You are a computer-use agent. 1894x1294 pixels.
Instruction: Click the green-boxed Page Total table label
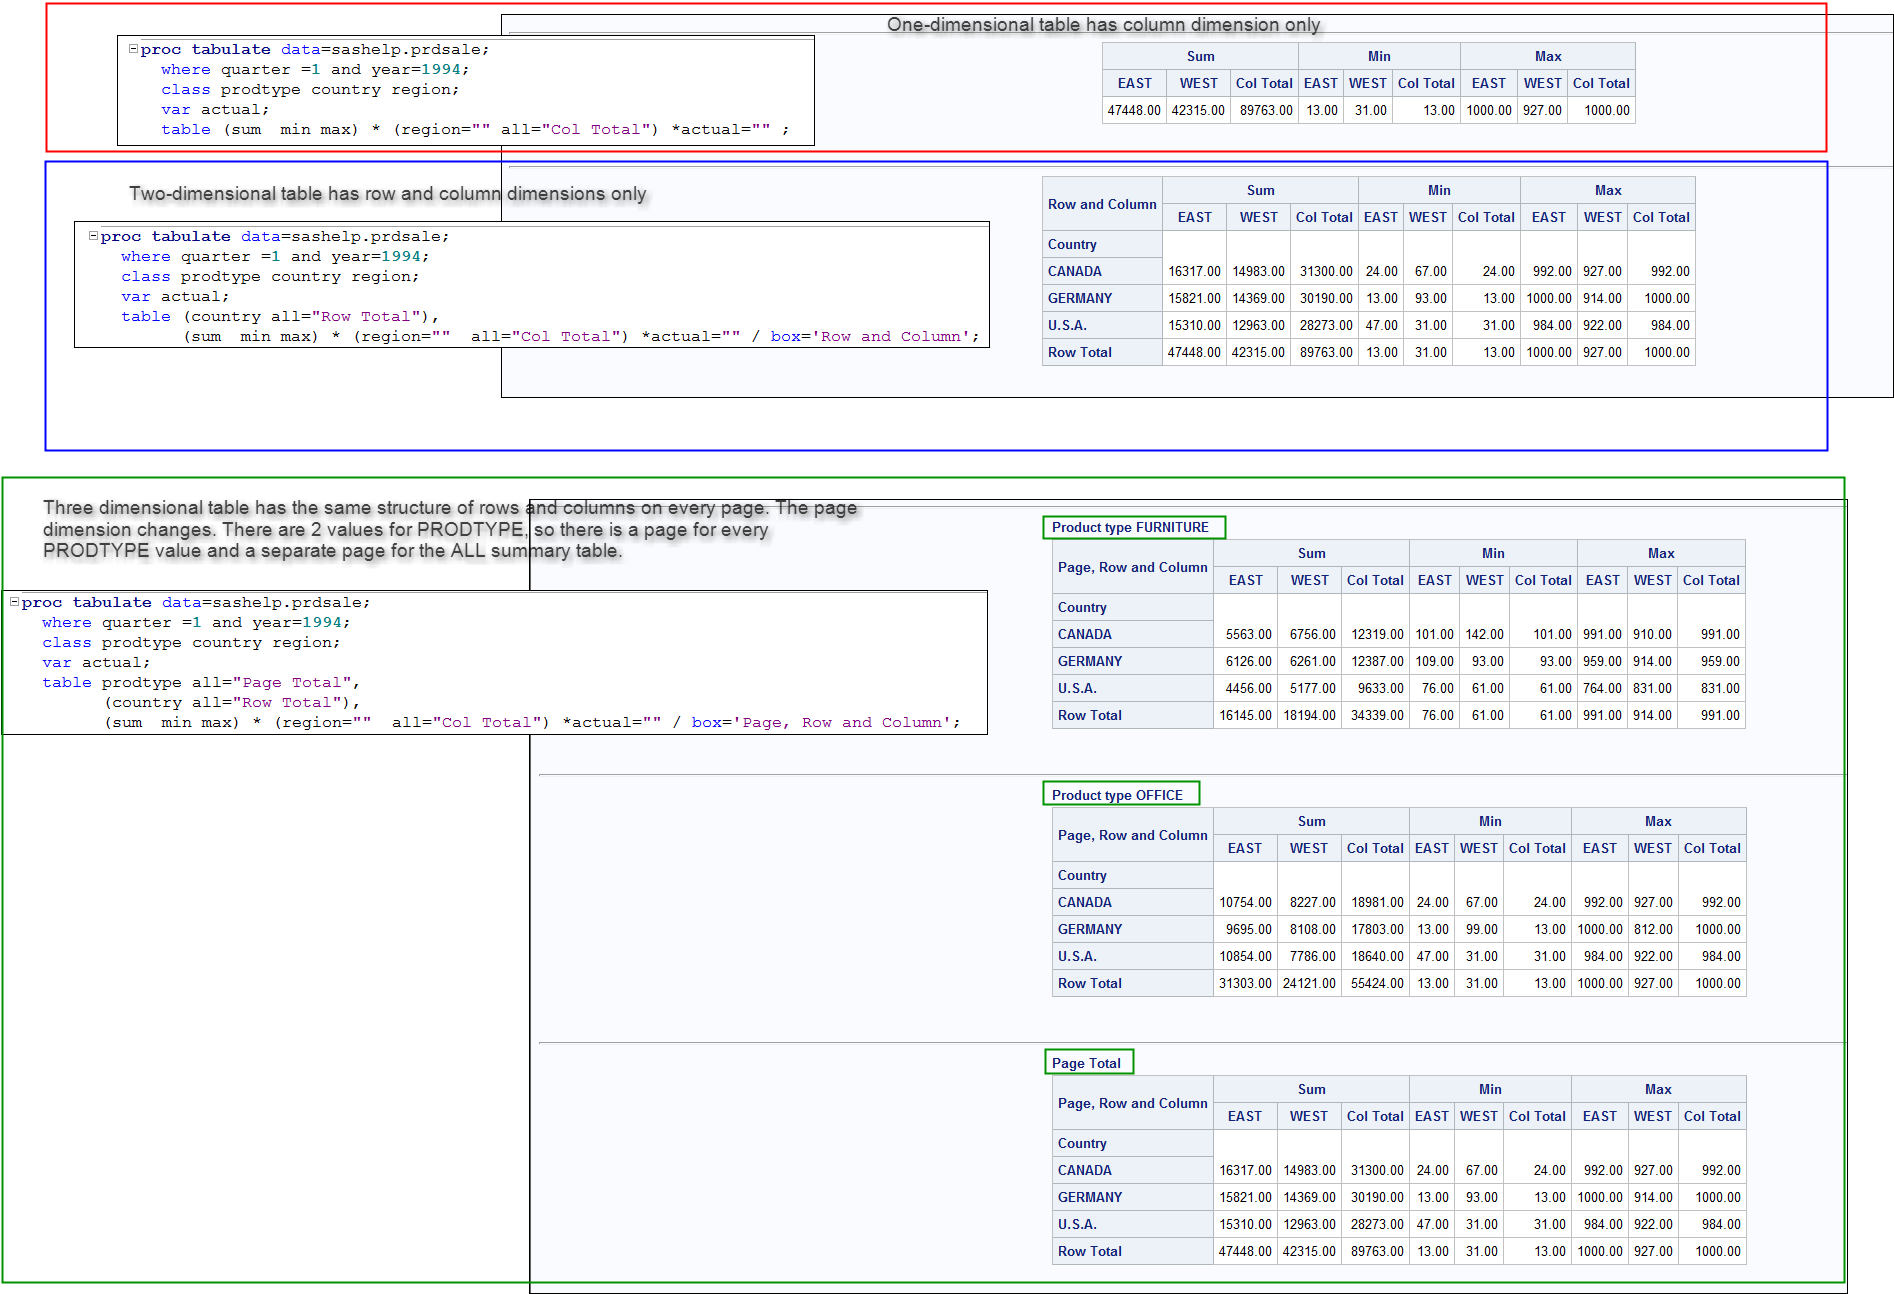click(1086, 1063)
